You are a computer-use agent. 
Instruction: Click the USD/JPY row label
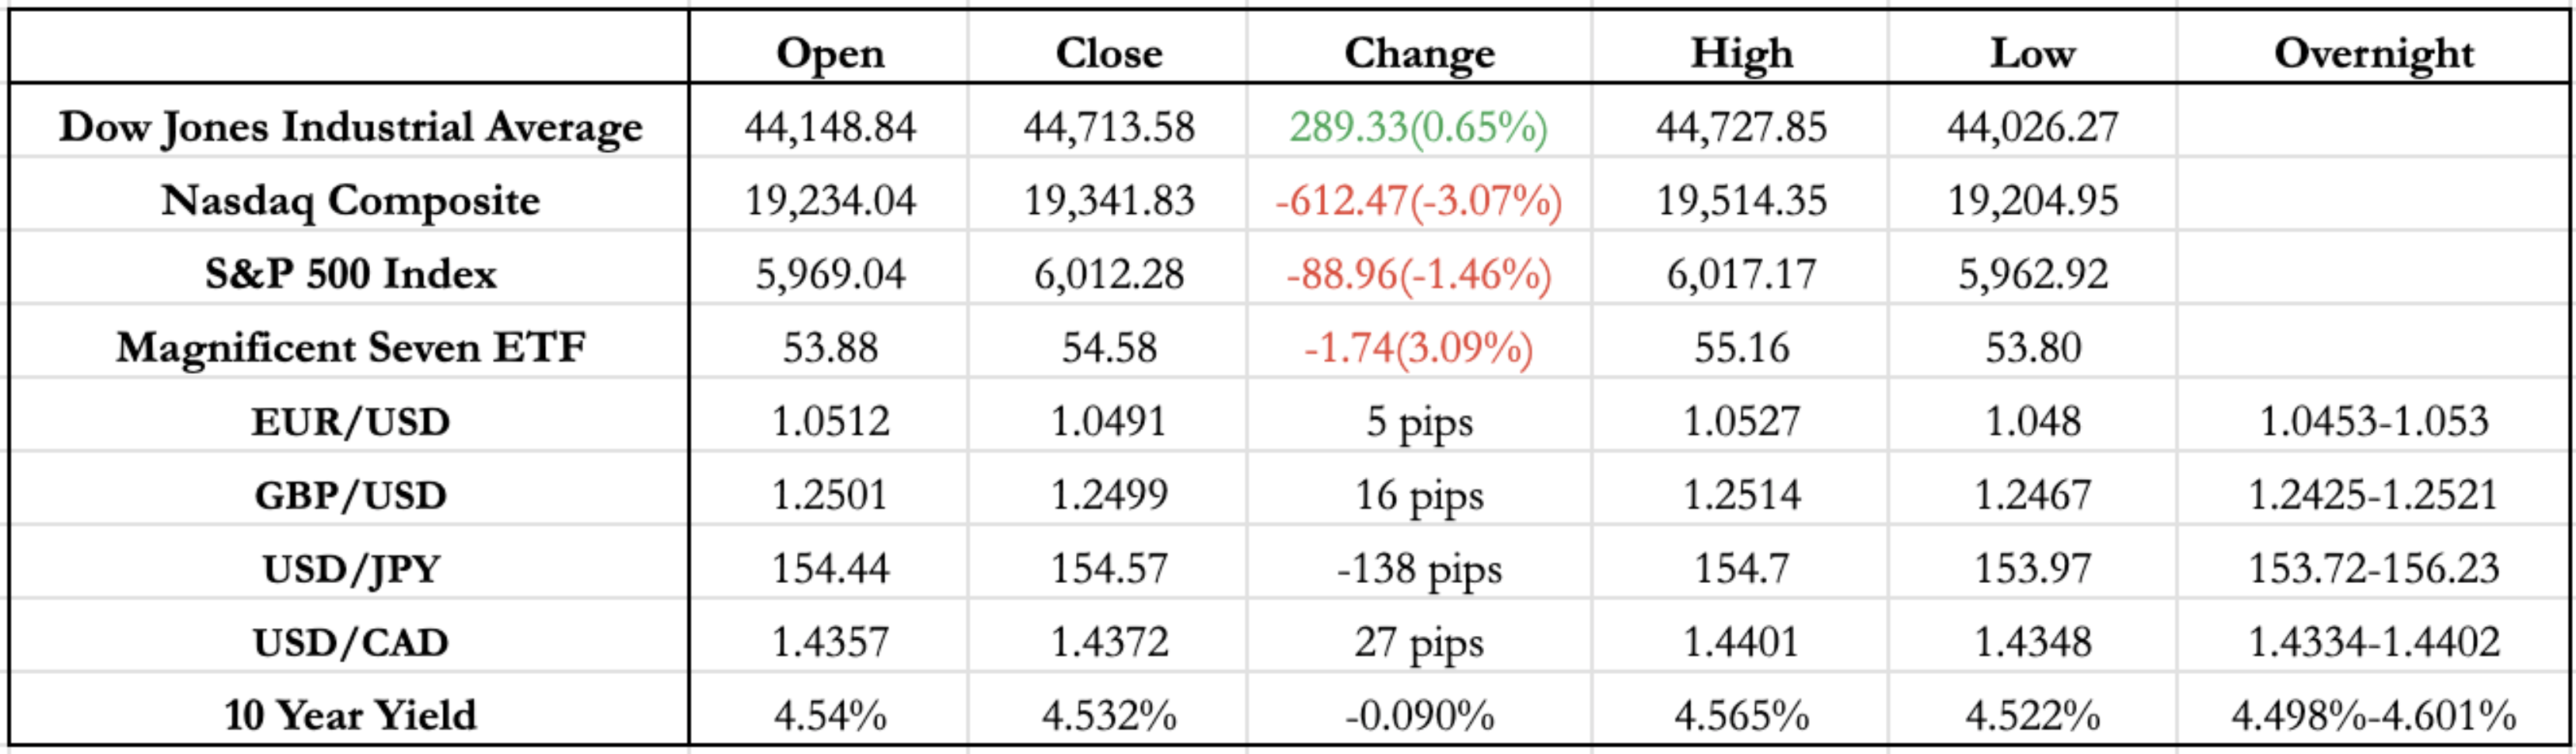[350, 569]
